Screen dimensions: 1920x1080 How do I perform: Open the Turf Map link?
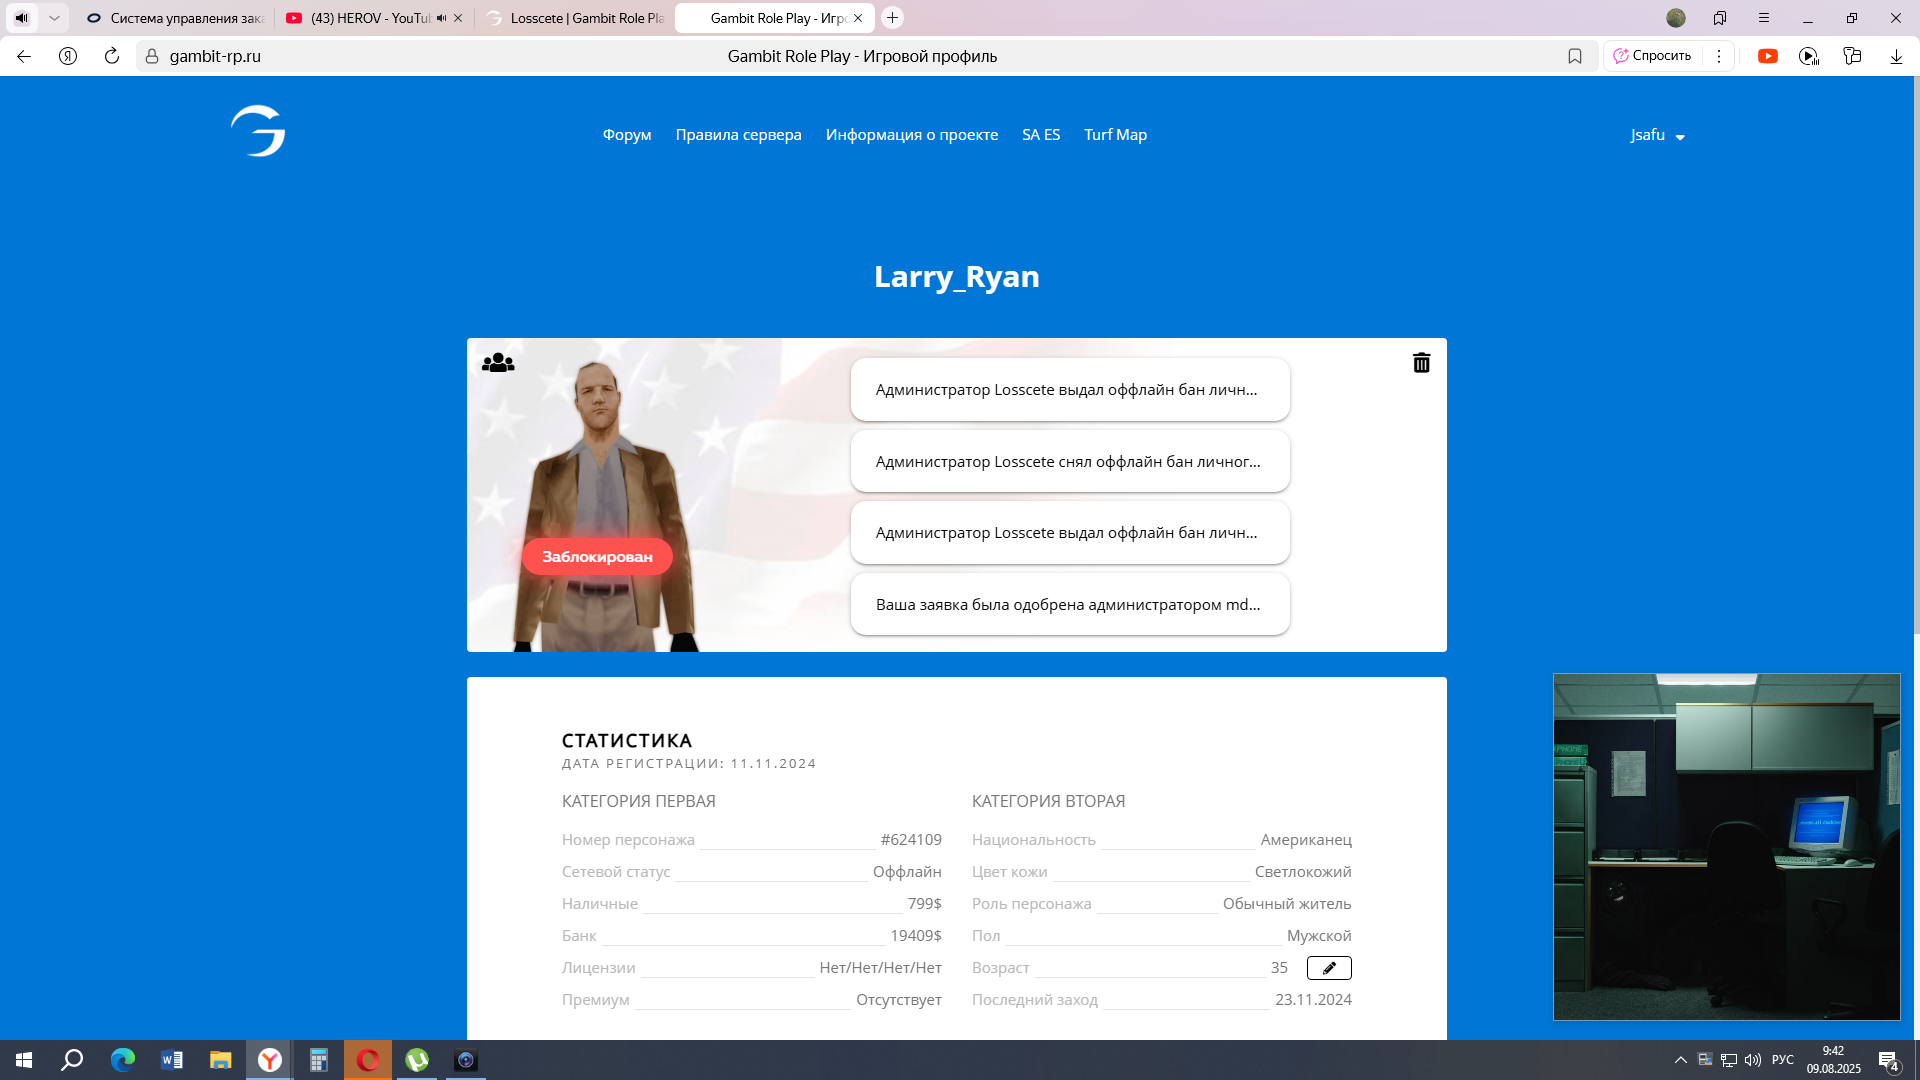pyautogui.click(x=1115, y=135)
